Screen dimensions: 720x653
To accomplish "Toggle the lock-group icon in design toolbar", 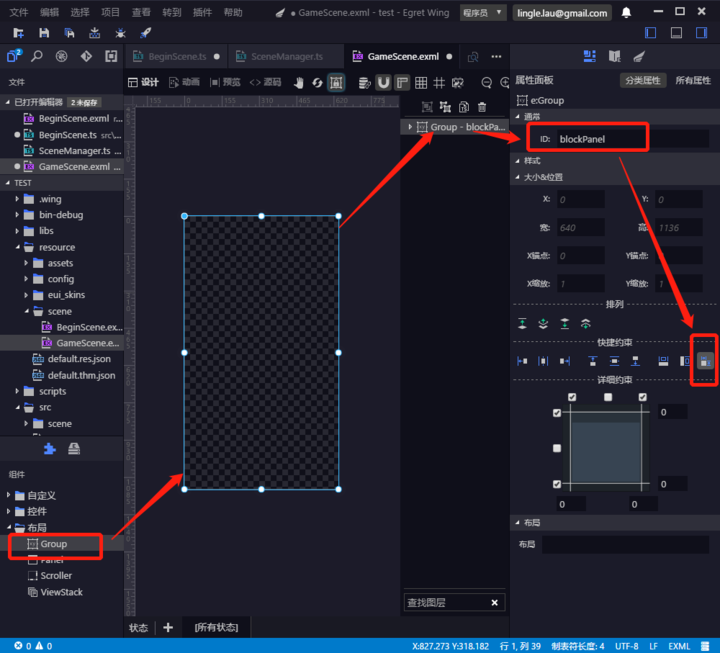I will click(x=336, y=83).
